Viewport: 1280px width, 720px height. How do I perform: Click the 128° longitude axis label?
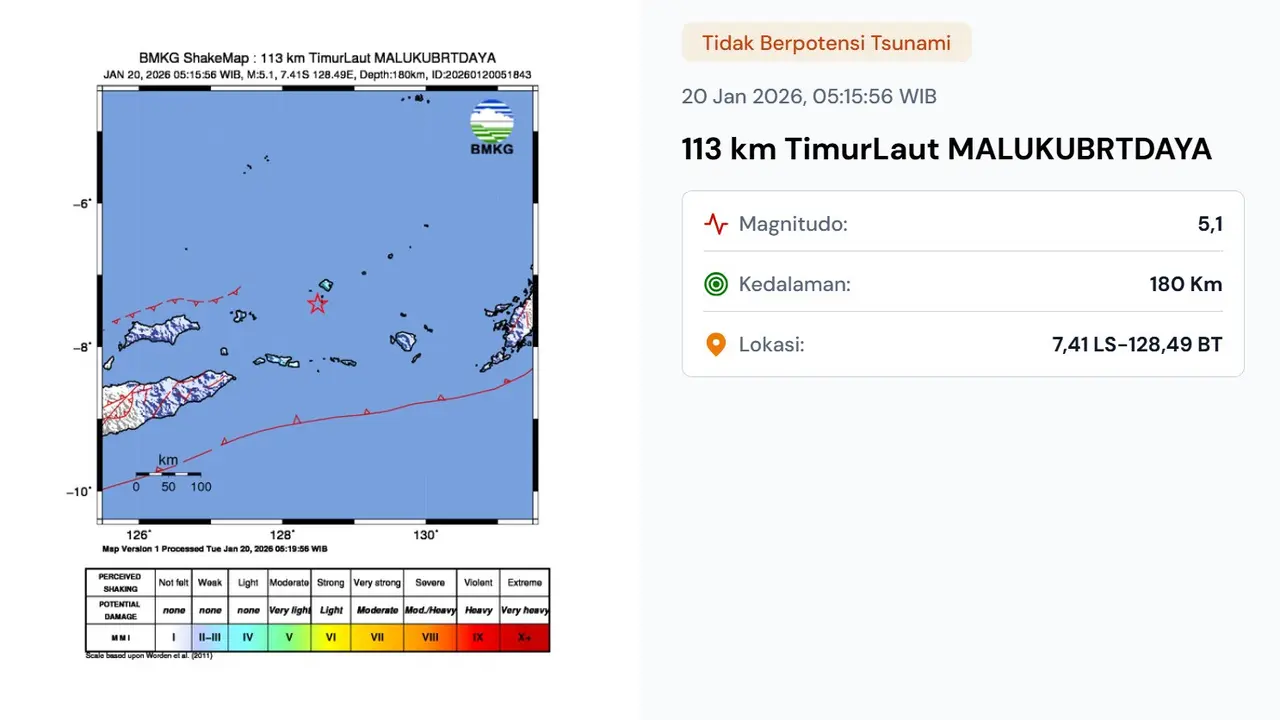click(283, 535)
